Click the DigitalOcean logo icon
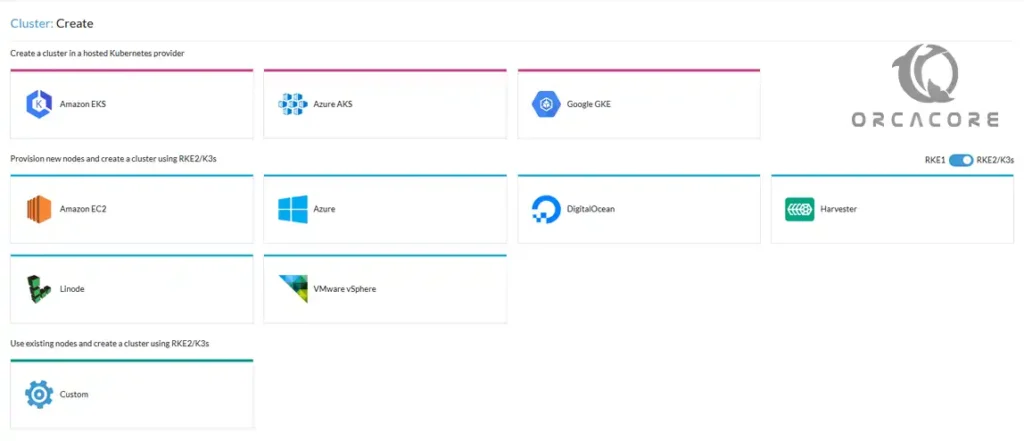The width and height of the screenshot is (1024, 441). [x=546, y=210]
